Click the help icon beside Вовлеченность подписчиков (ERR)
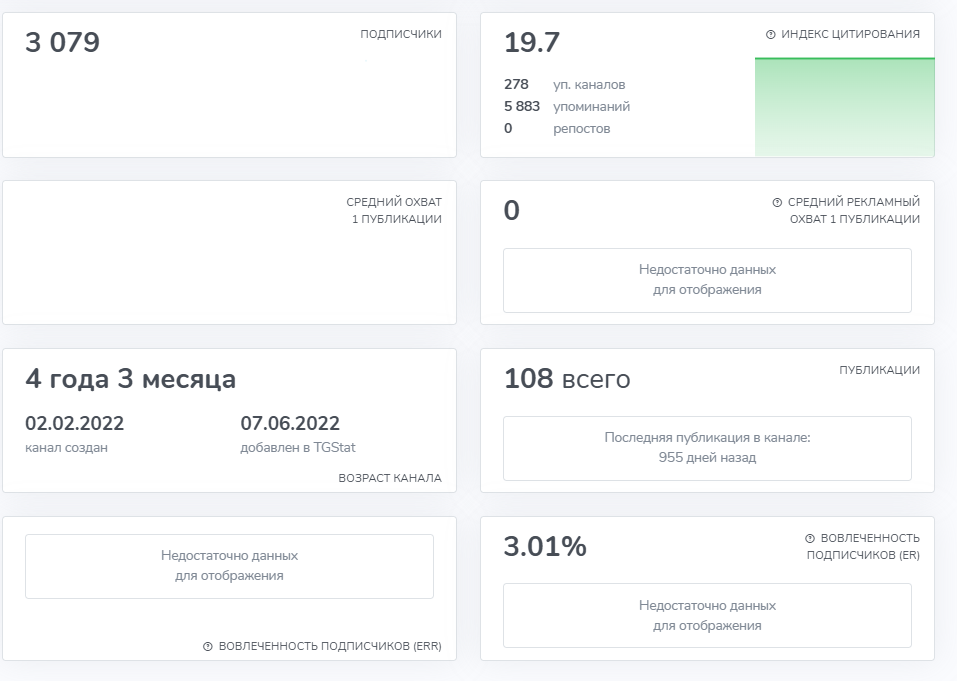 tap(208, 646)
